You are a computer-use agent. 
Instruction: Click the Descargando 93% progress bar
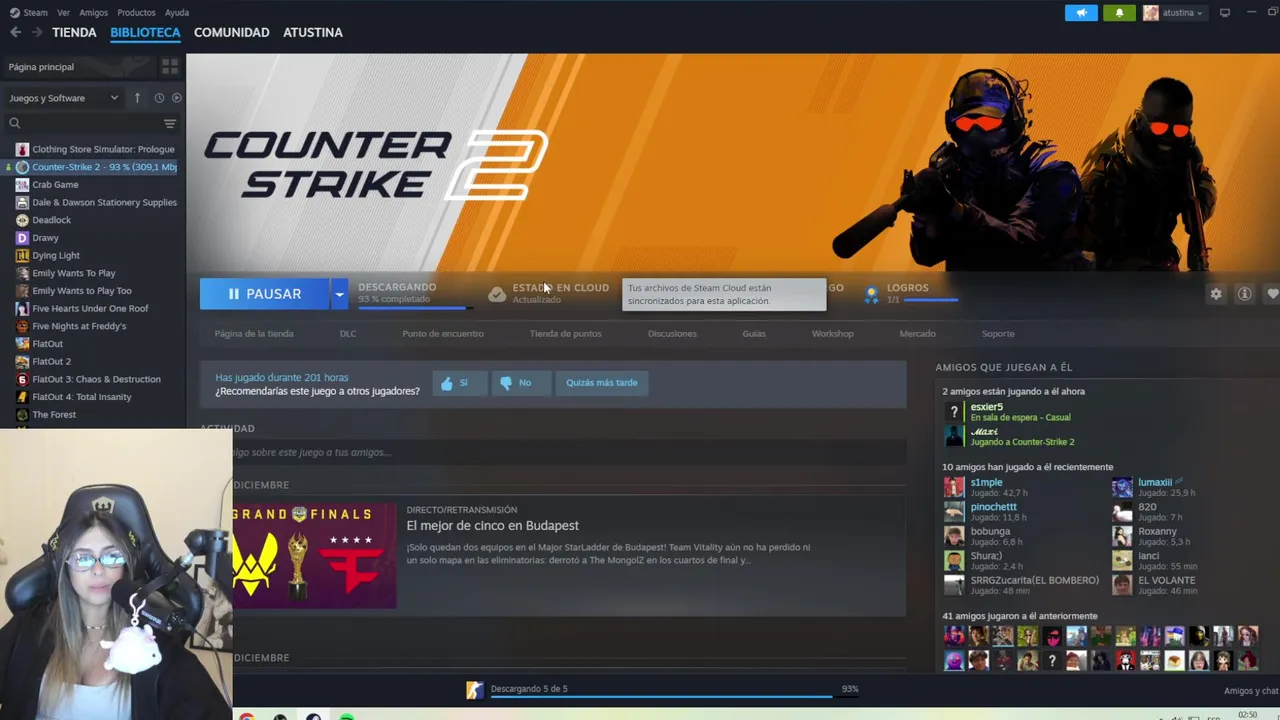[x=415, y=307]
